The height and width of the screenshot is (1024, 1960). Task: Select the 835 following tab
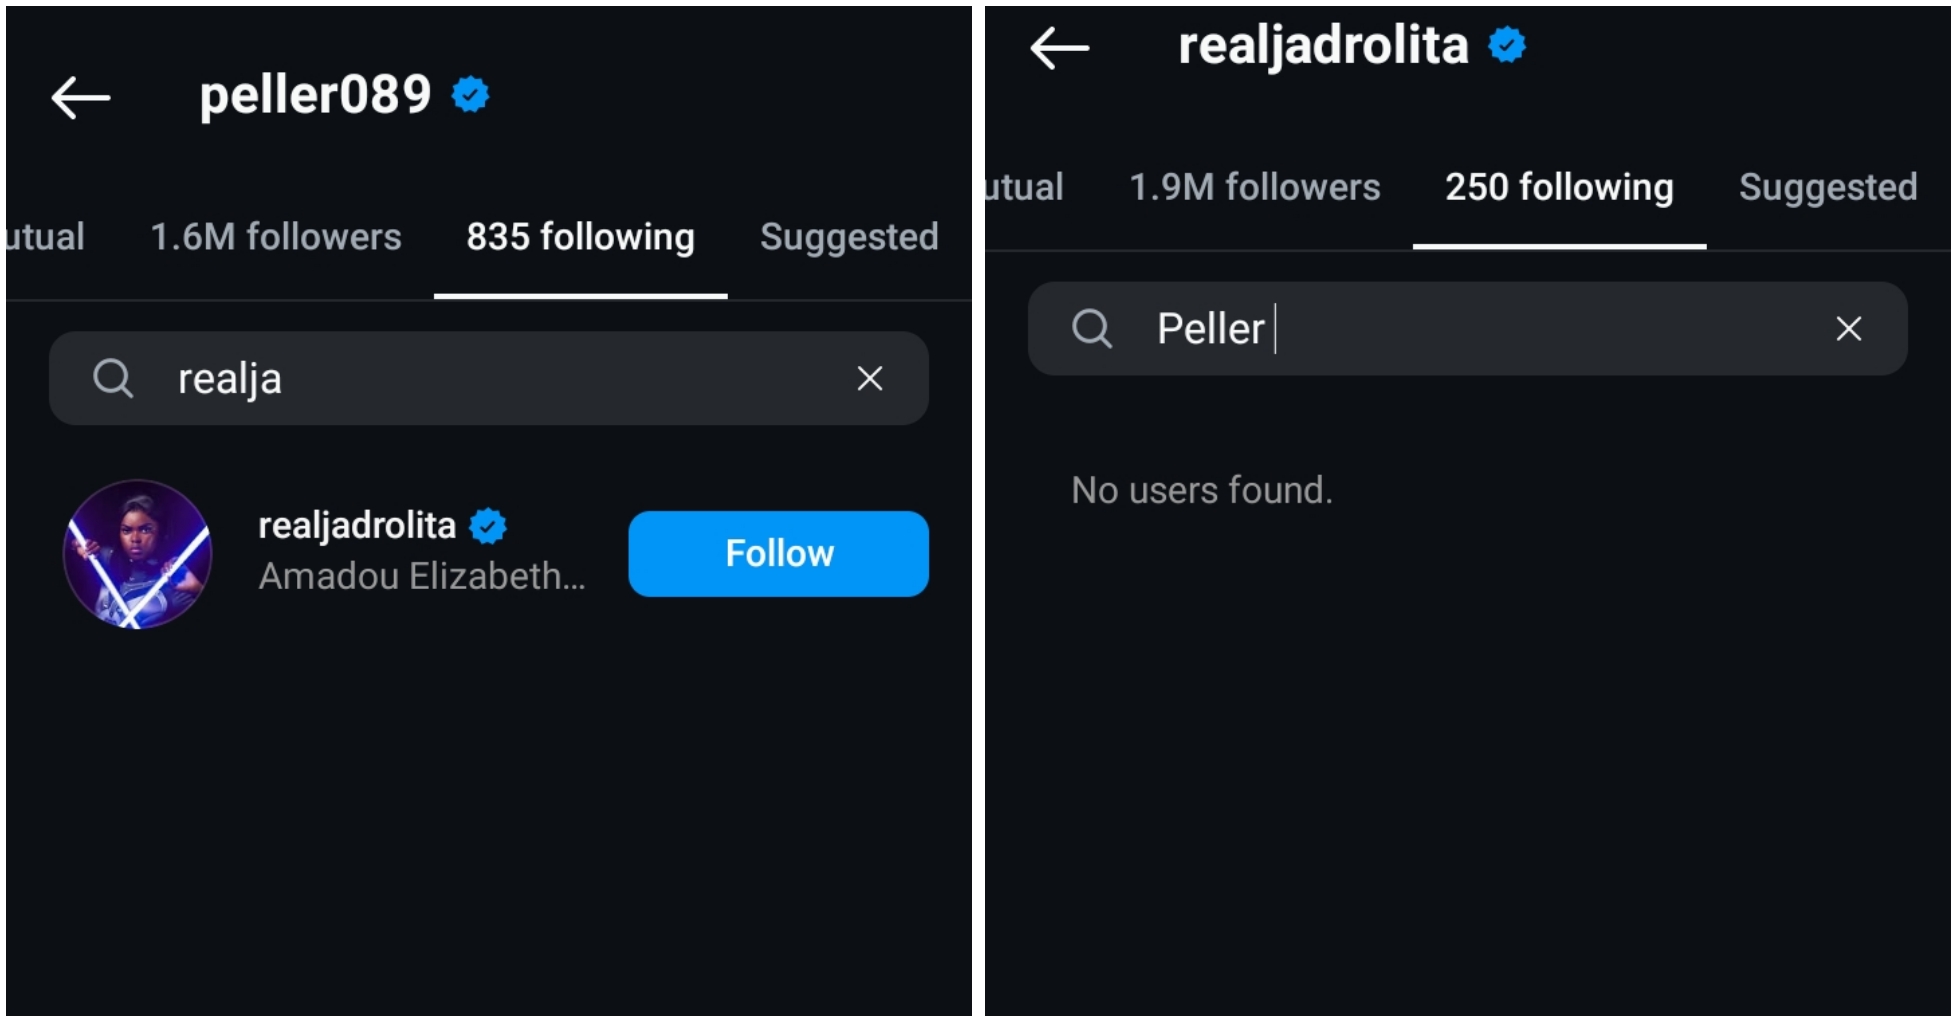(580, 238)
